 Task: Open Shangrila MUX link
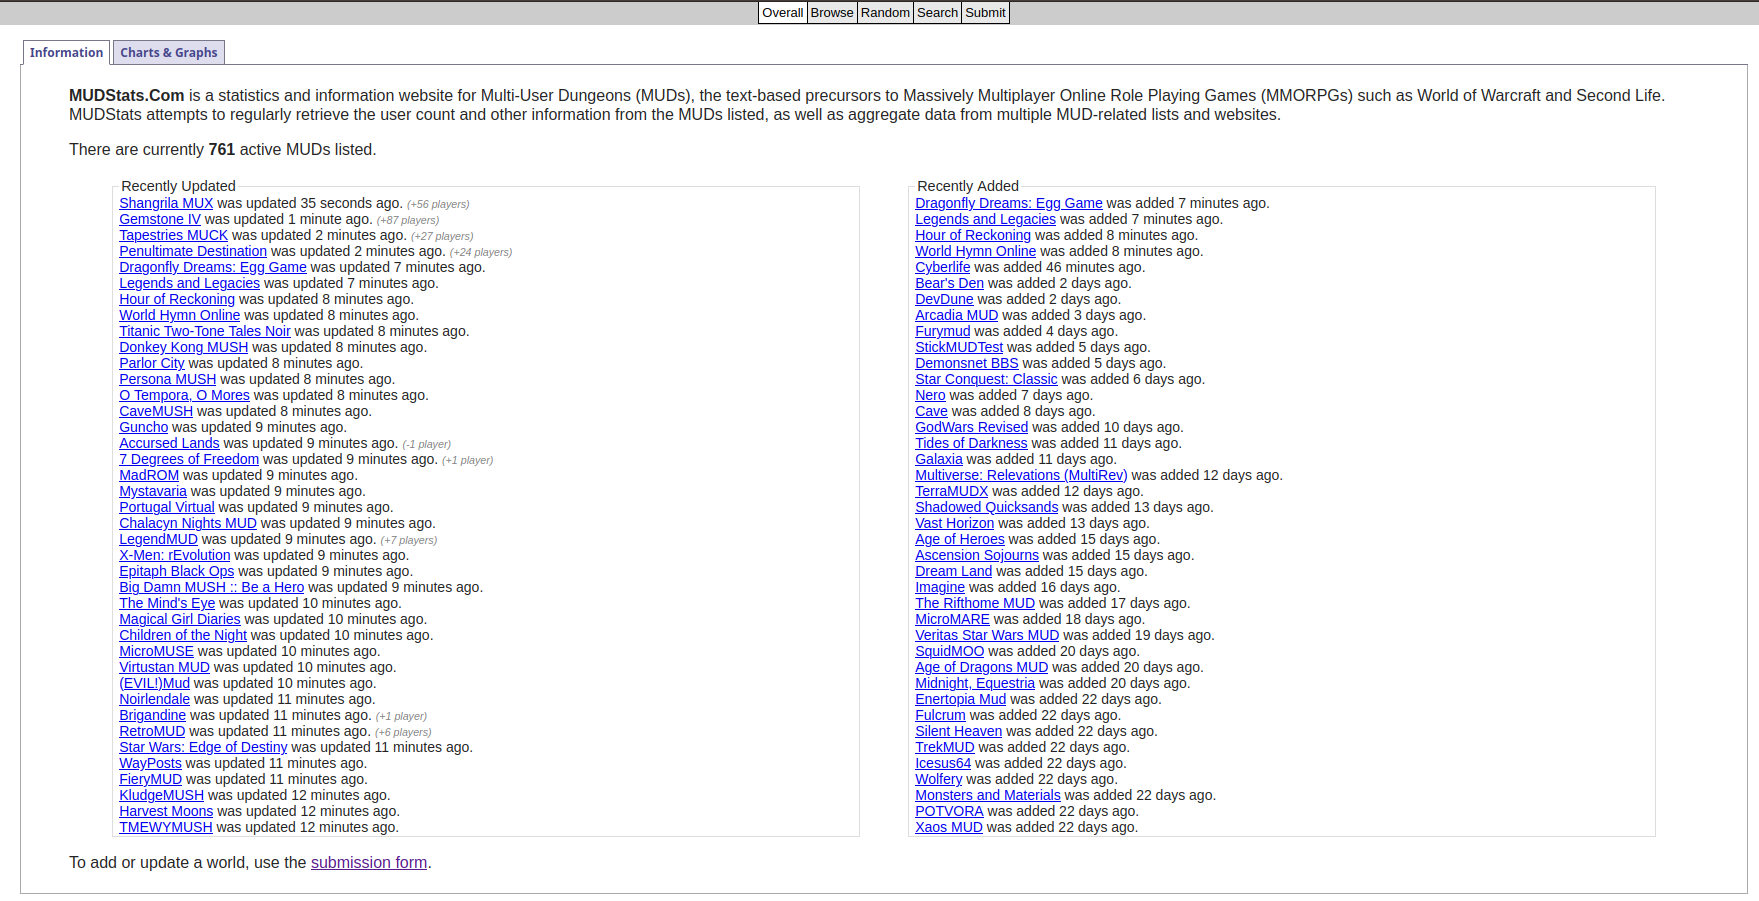click(x=166, y=203)
